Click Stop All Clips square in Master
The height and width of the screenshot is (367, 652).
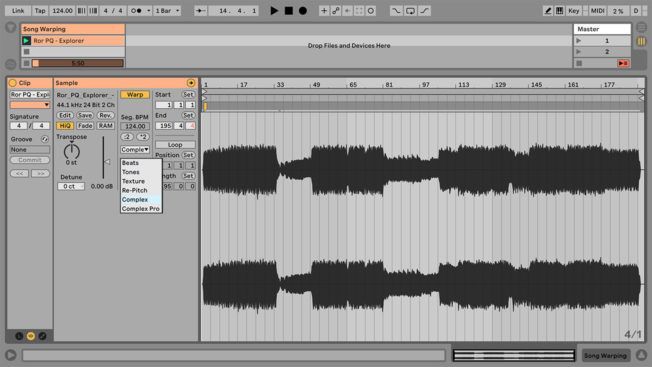[579, 63]
